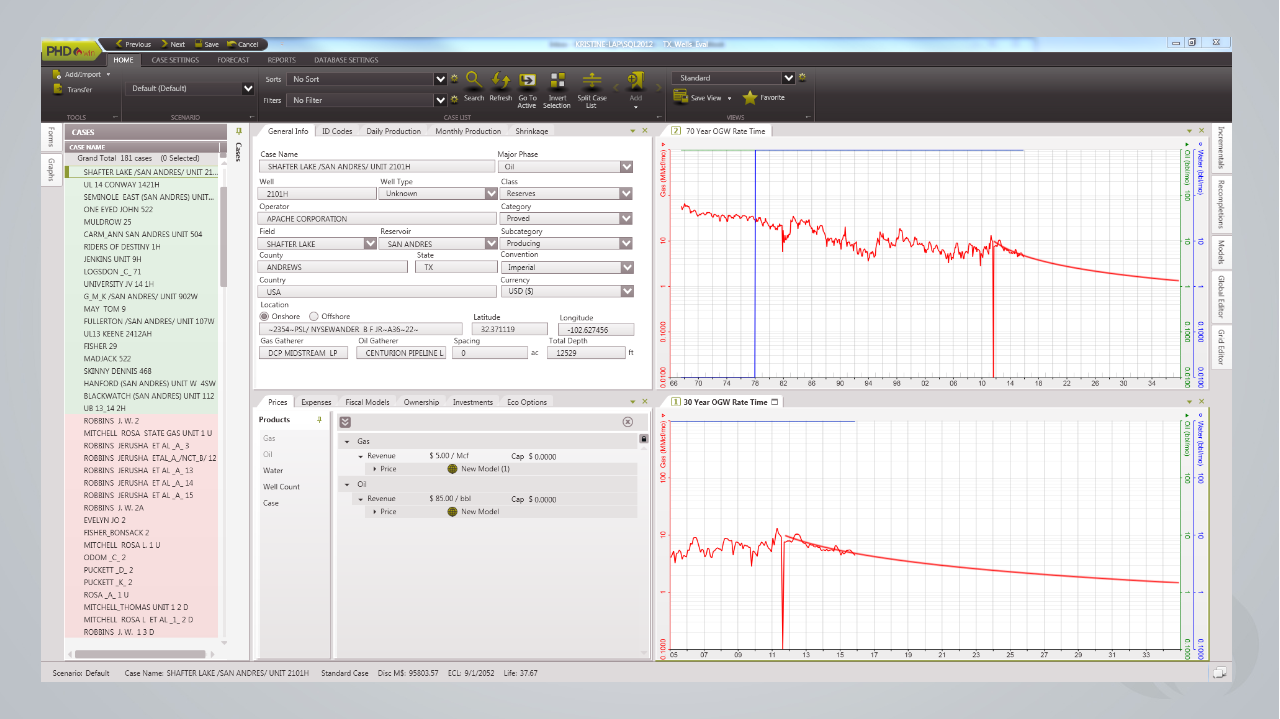
Task: Open the Subcategory Producing dropdown
Action: click(626, 243)
